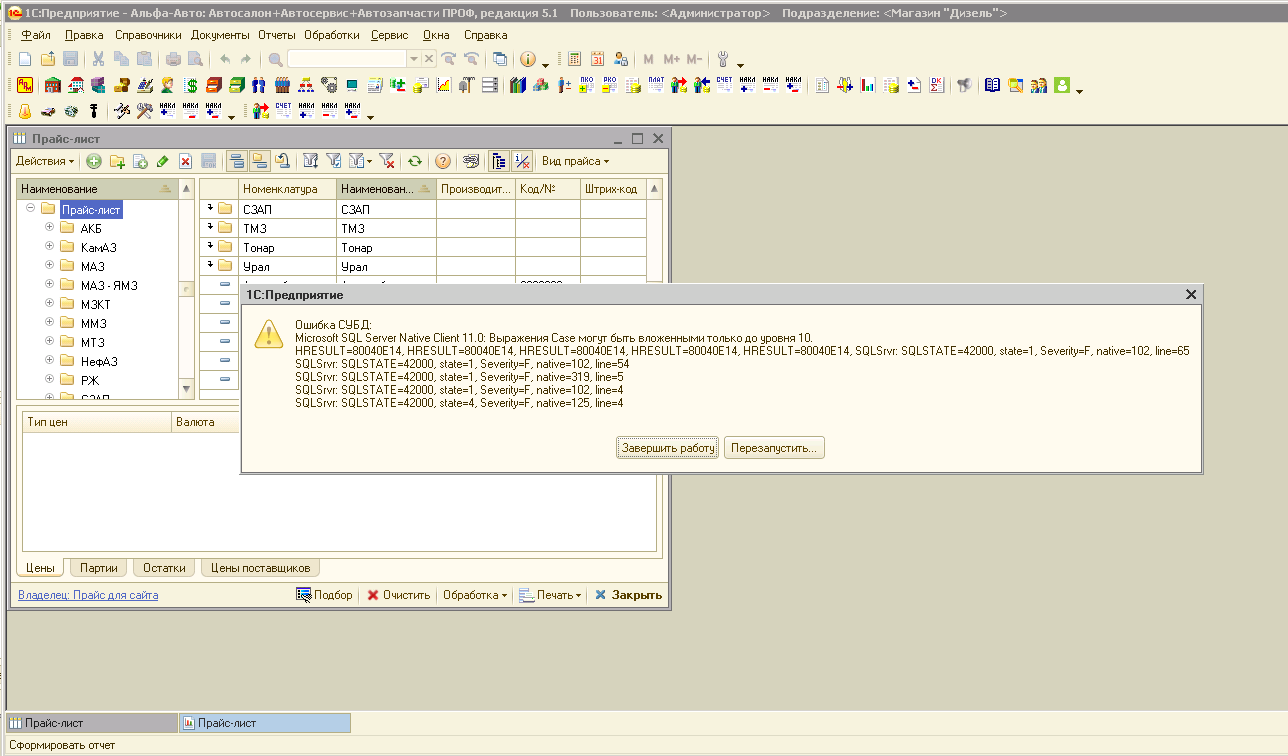Viewport: 1288px width, 756px height.
Task: Open the calculator icon
Action: [575, 59]
